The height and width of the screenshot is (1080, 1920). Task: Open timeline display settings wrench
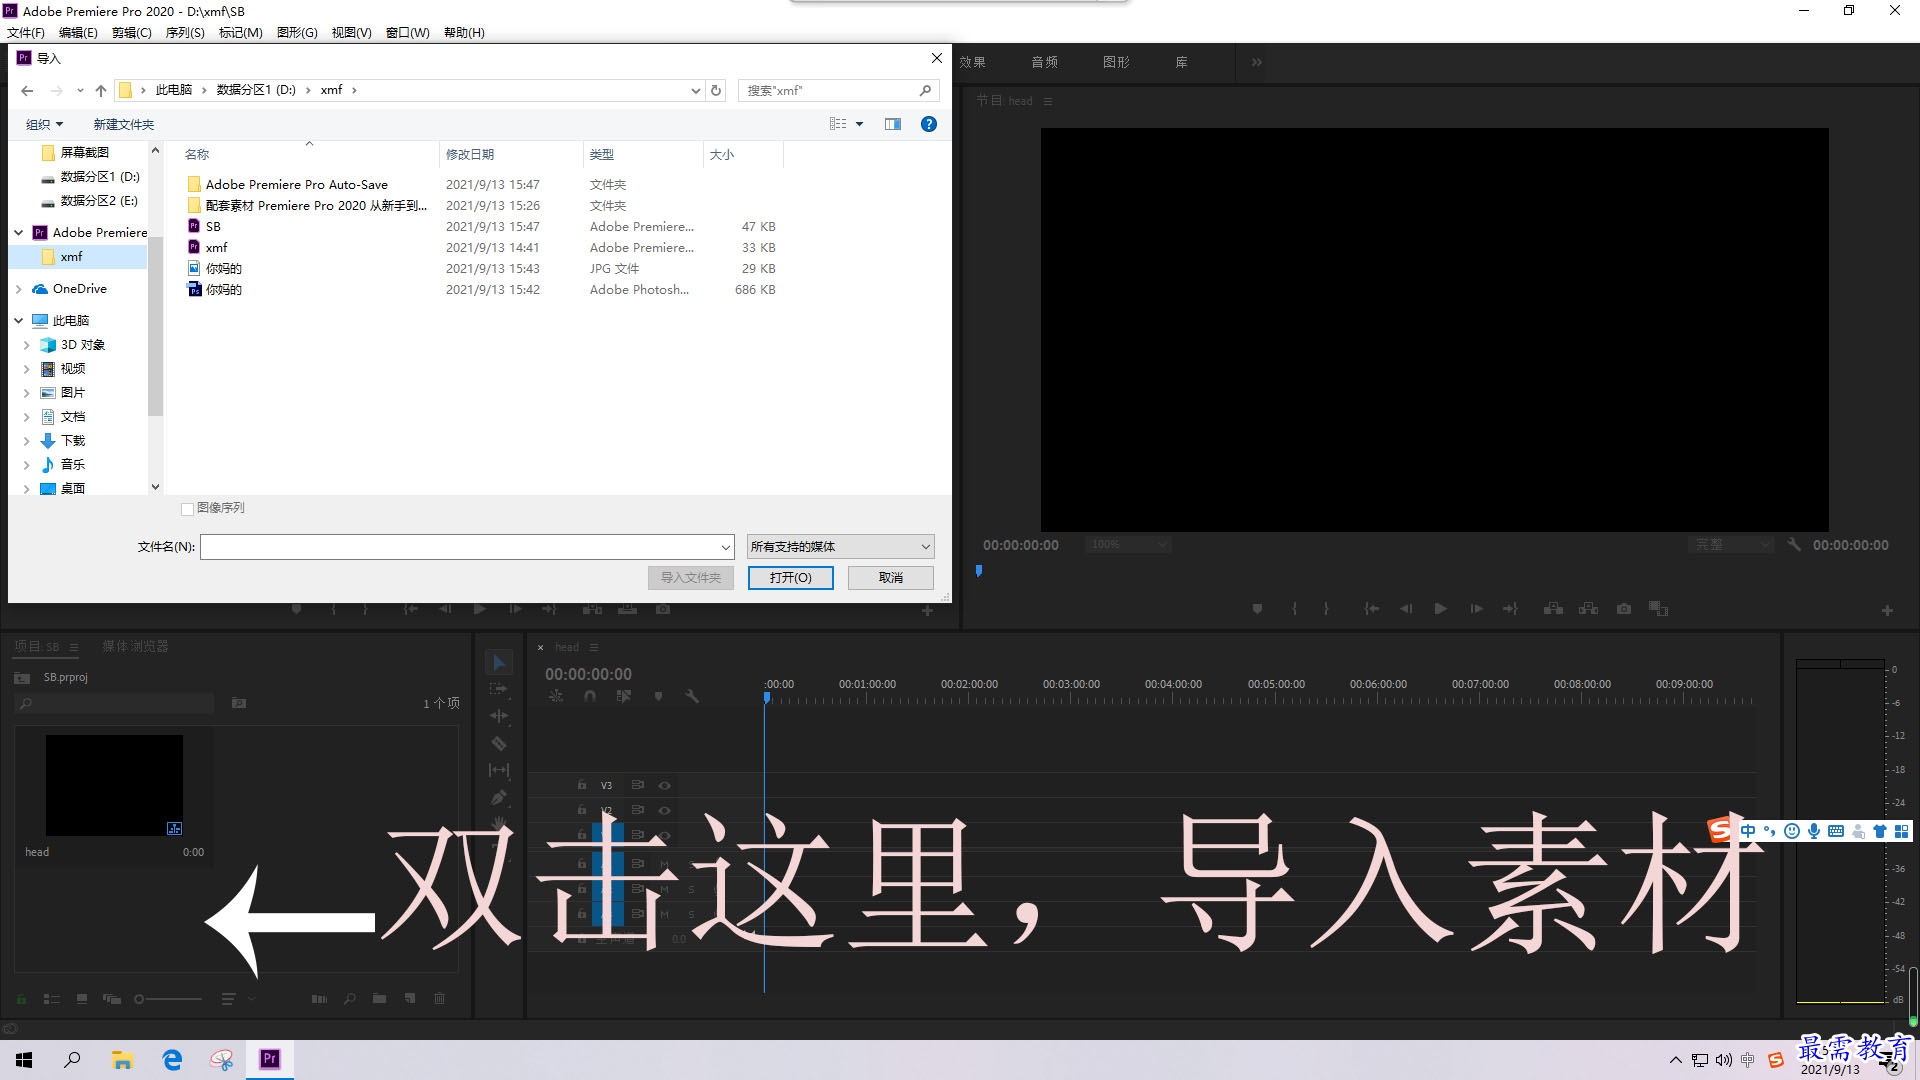(x=691, y=696)
